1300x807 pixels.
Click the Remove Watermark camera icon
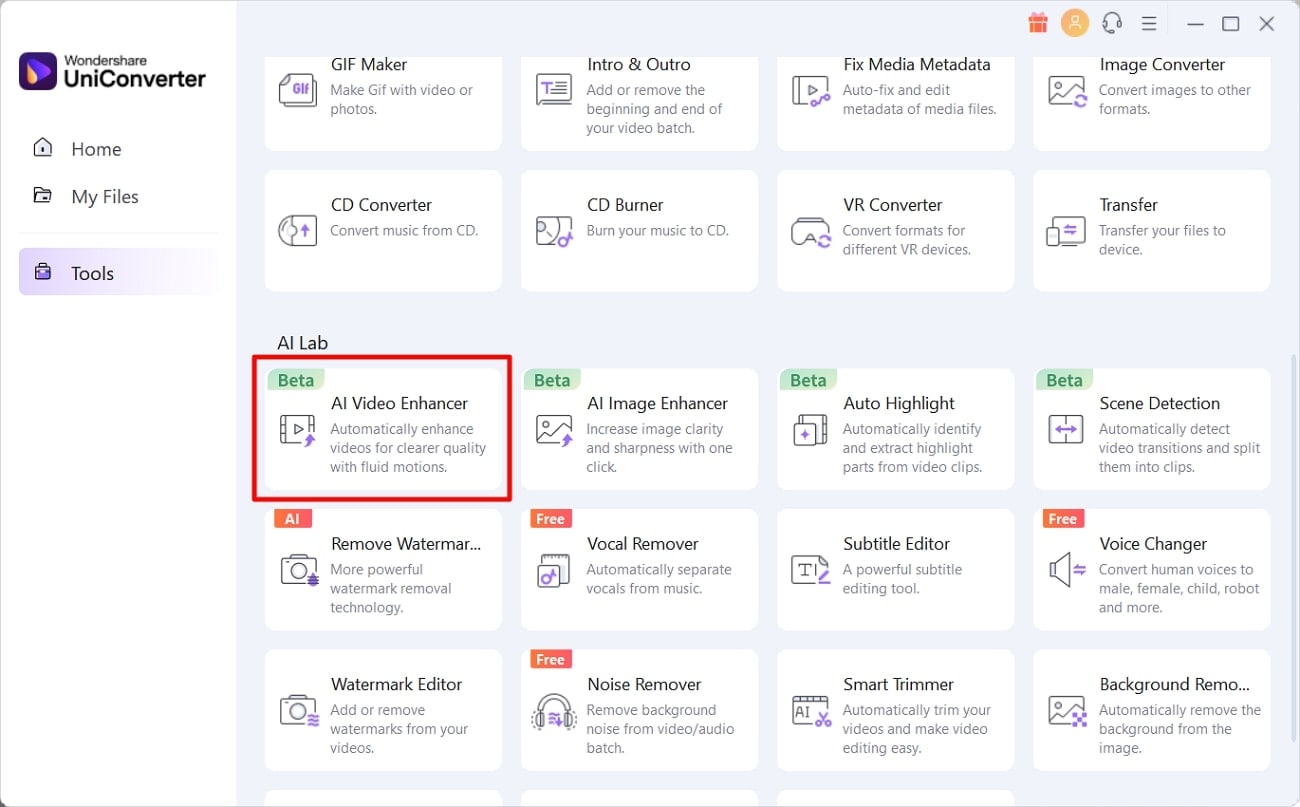pyautogui.click(x=299, y=570)
